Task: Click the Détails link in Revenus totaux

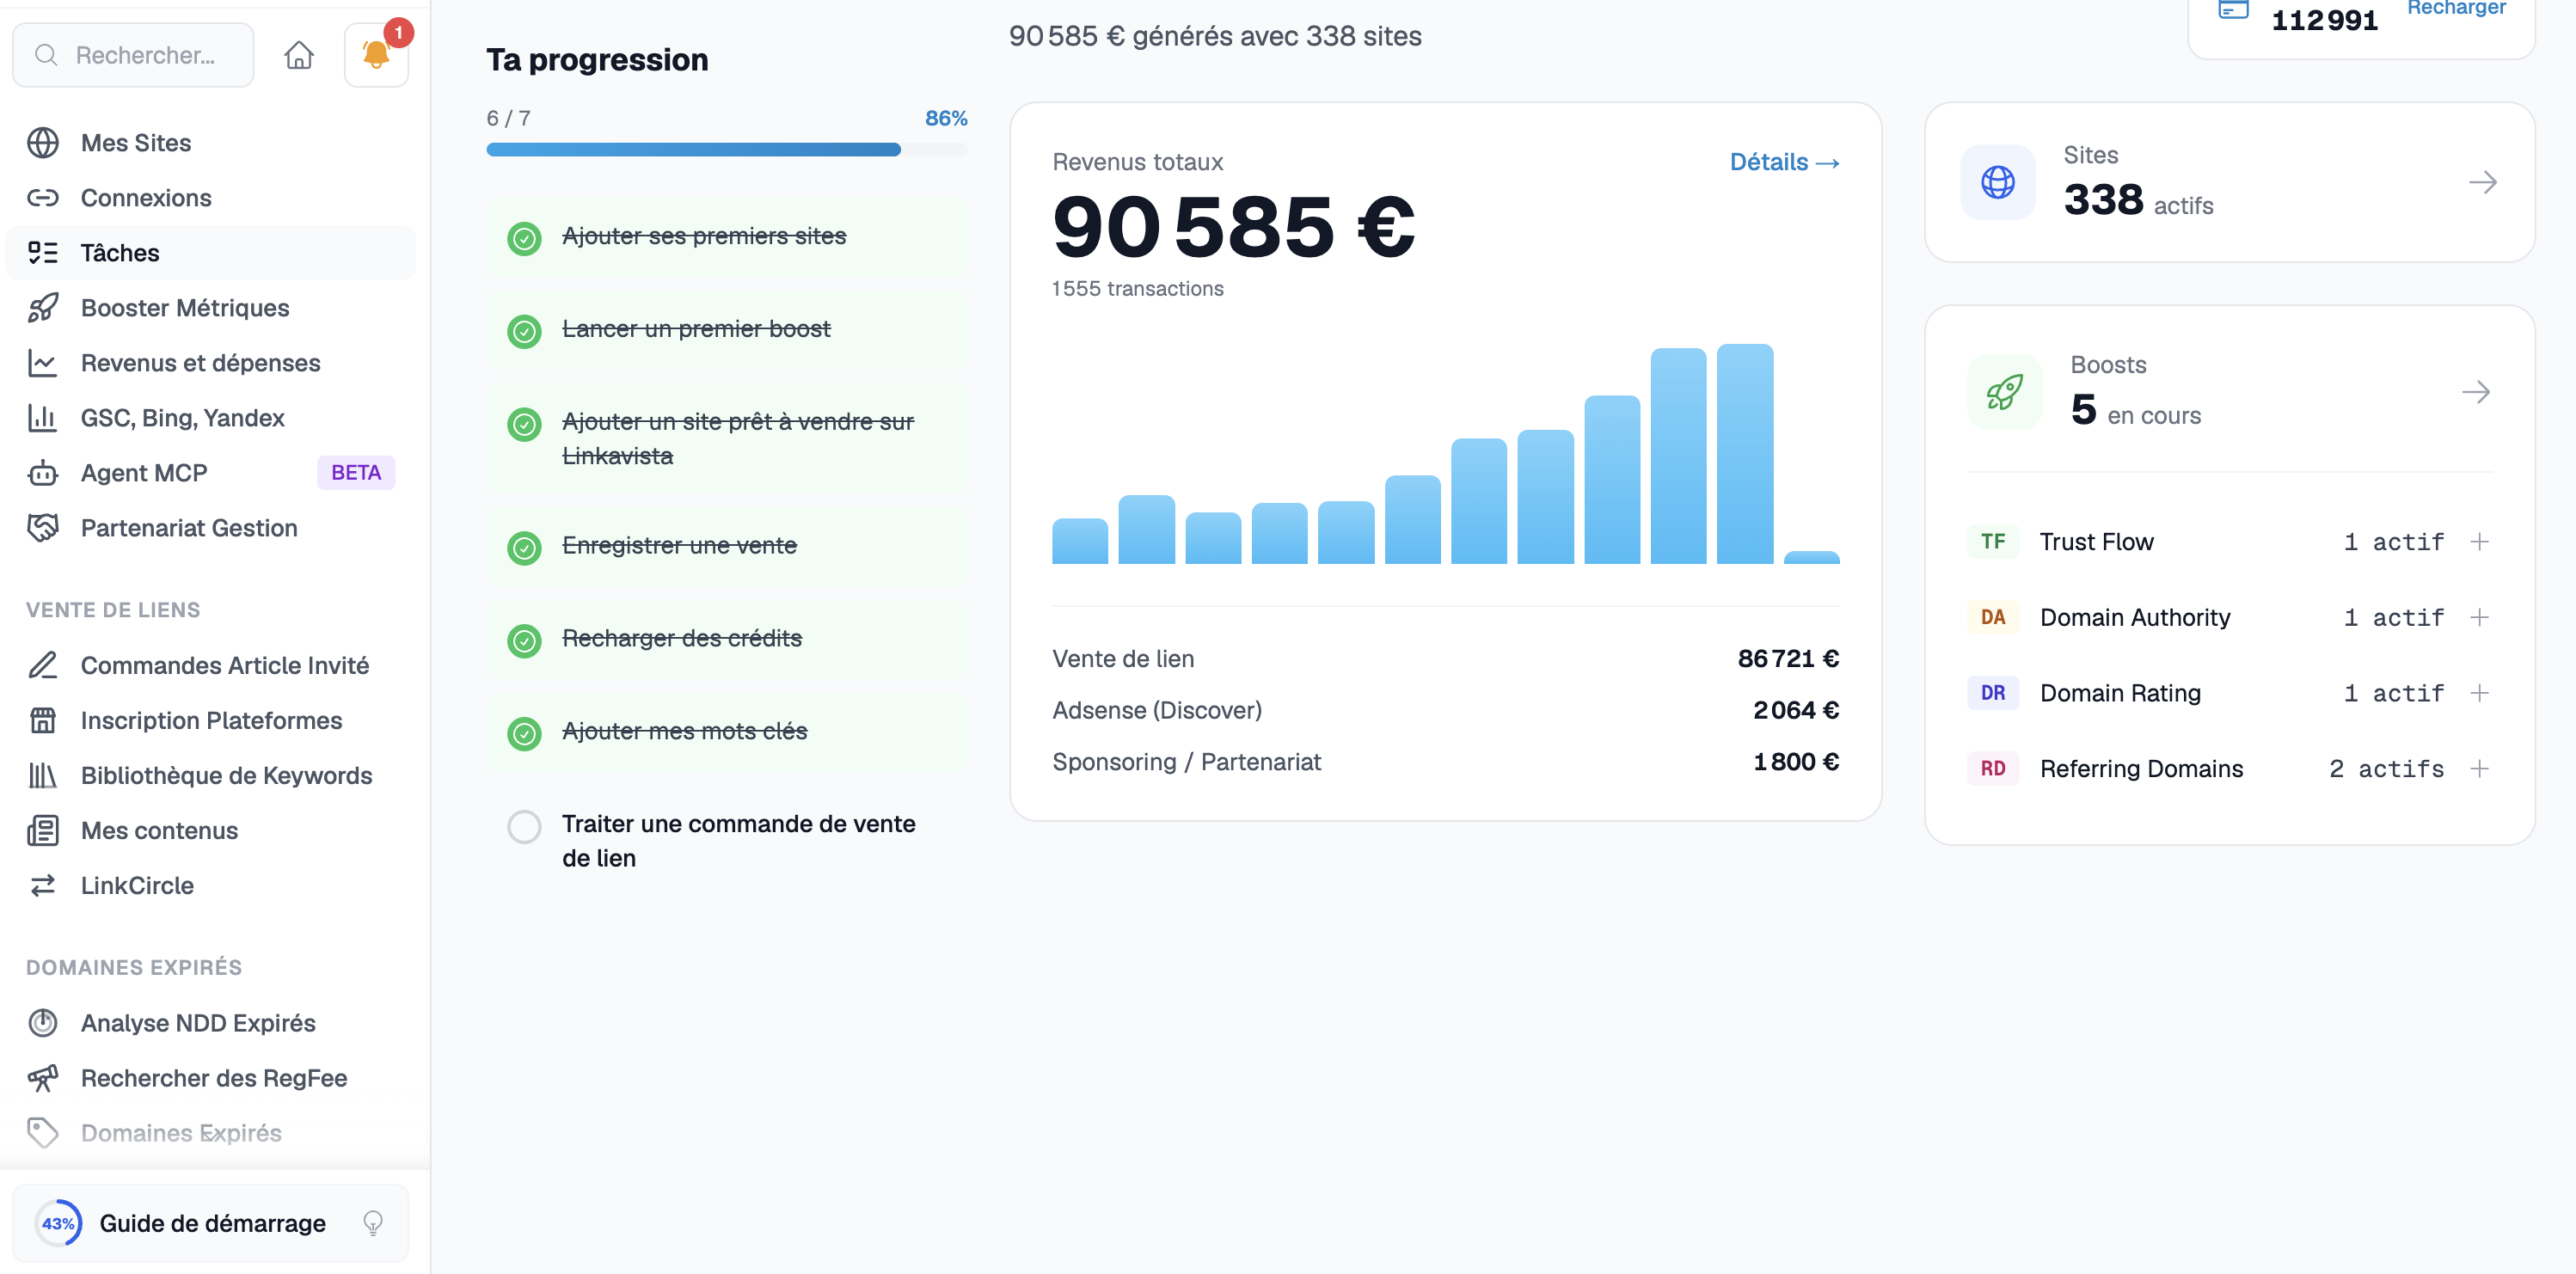Action: (x=1784, y=162)
